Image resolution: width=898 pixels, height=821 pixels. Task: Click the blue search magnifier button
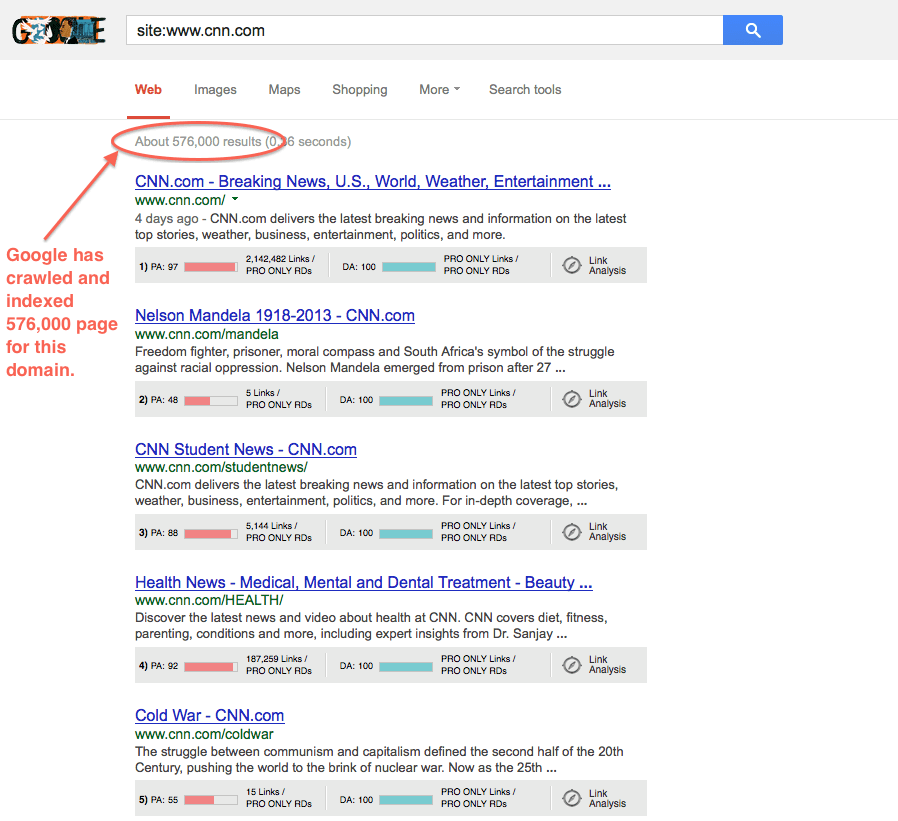click(753, 30)
